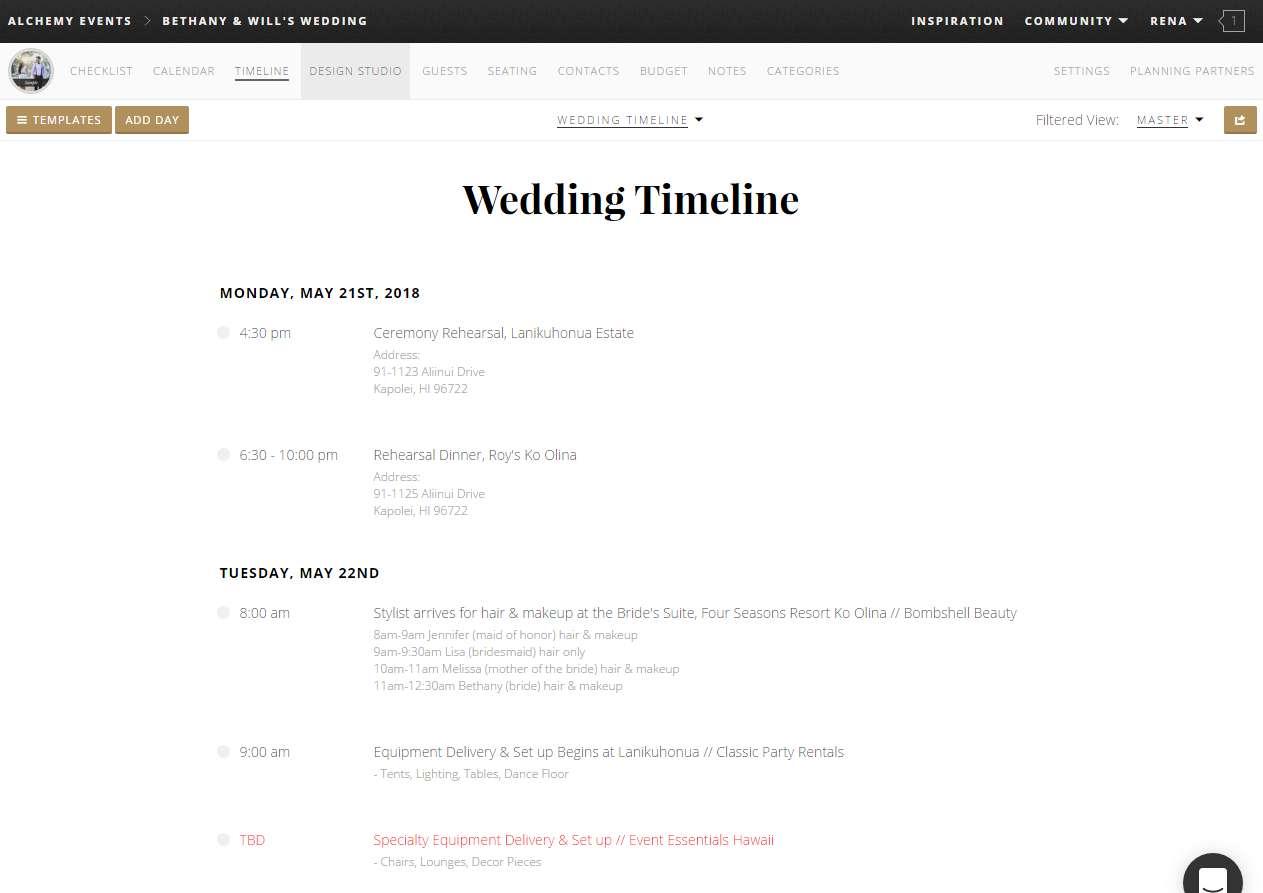Go to the Contacts tab
The height and width of the screenshot is (893, 1263).
tap(588, 71)
